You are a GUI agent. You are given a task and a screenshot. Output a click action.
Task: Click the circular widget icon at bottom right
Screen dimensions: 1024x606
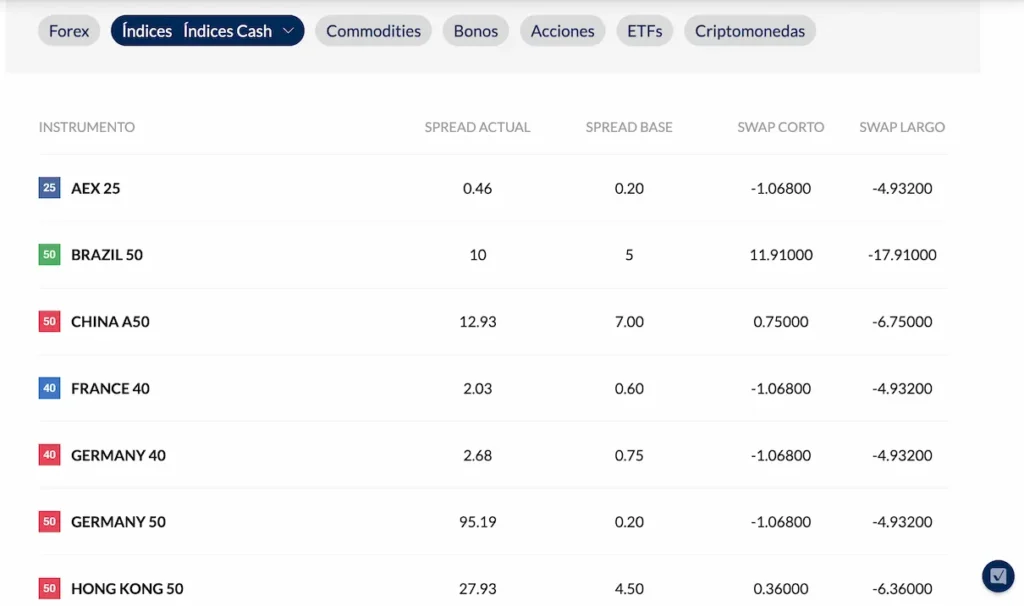997,576
